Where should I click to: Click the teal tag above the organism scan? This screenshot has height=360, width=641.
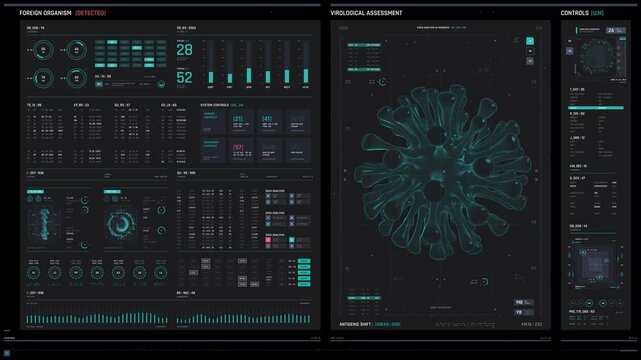point(36,192)
